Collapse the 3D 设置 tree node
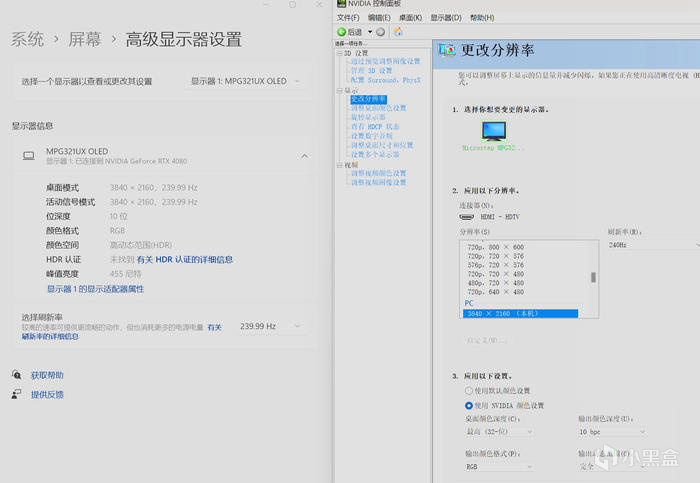The height and width of the screenshot is (483, 700). tap(340, 53)
